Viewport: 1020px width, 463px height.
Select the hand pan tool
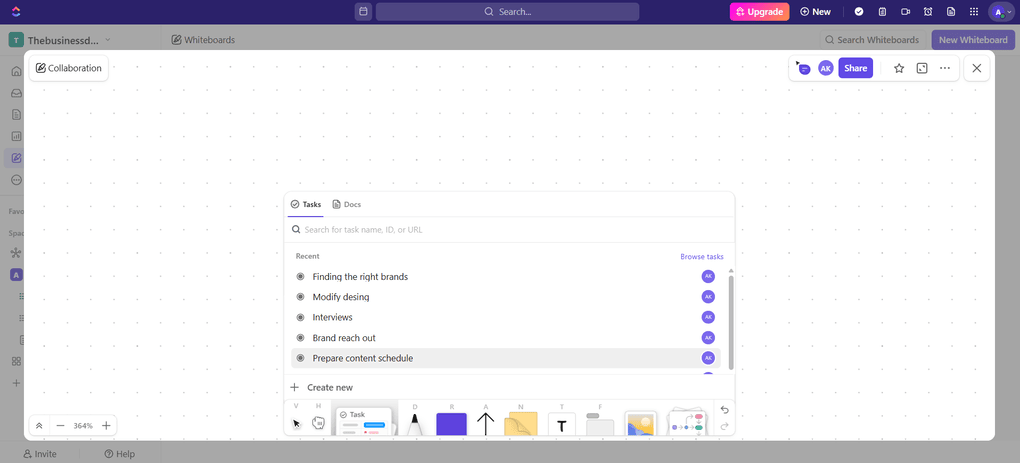click(318, 423)
